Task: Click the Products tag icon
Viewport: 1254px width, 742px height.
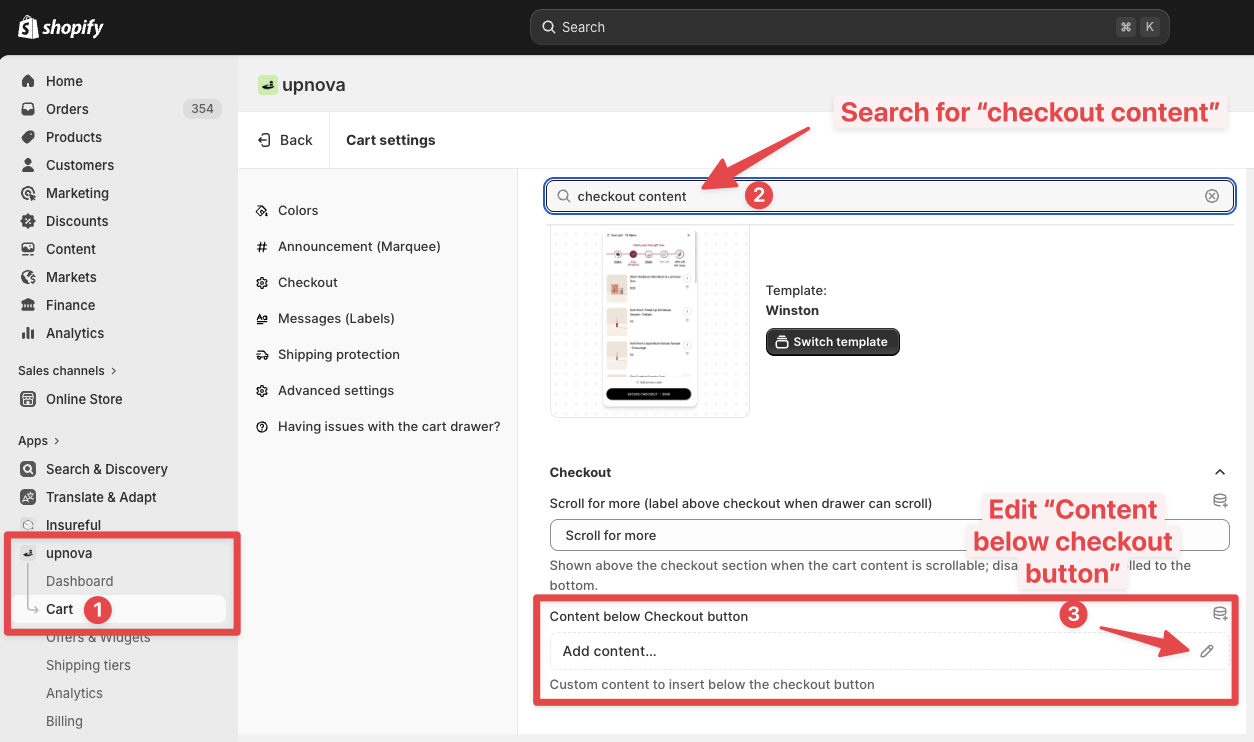Action: [x=28, y=137]
